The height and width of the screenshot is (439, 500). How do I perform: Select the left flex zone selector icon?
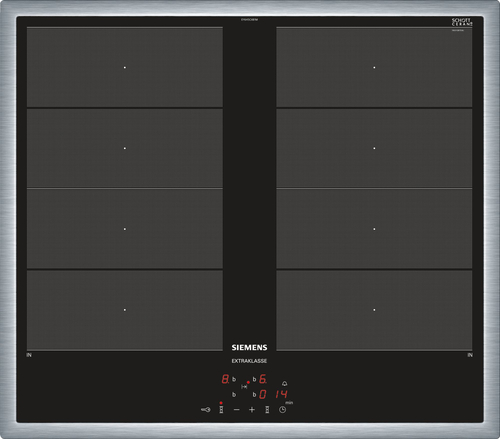point(221,410)
